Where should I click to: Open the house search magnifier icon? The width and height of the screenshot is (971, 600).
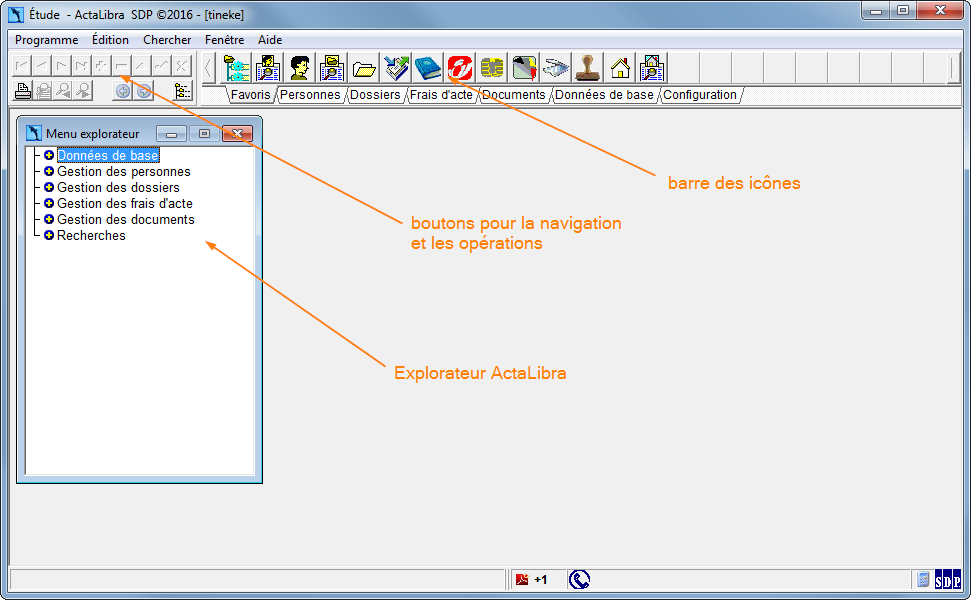click(x=652, y=68)
